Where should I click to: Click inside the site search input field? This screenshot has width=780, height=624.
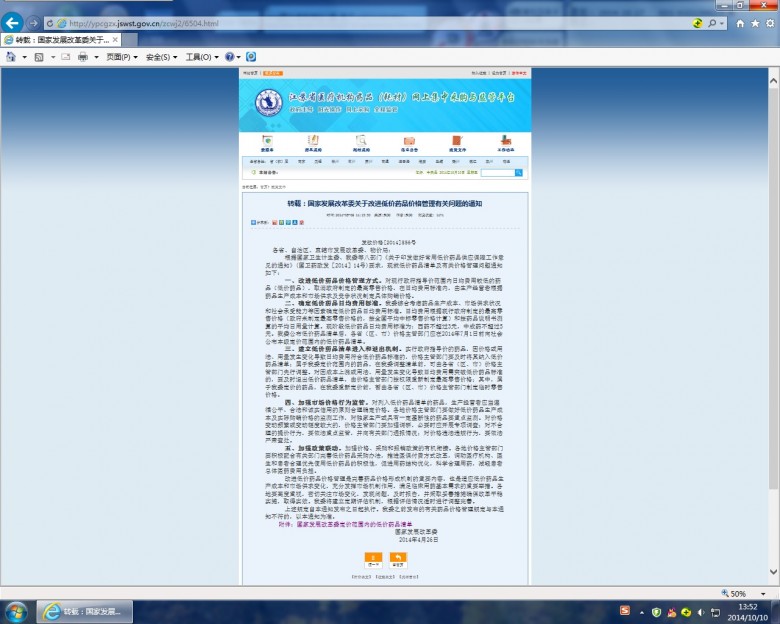pyautogui.click(x=501, y=173)
